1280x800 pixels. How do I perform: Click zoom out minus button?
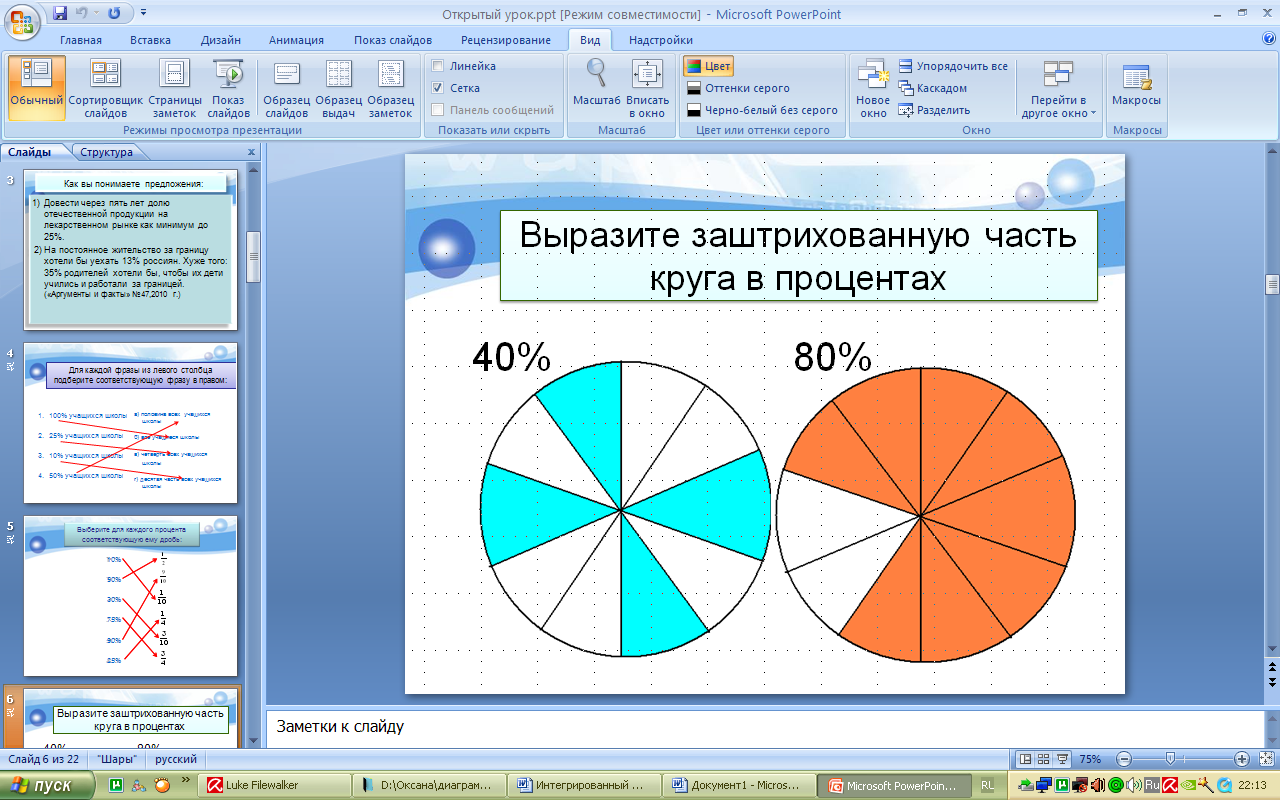(1124, 759)
